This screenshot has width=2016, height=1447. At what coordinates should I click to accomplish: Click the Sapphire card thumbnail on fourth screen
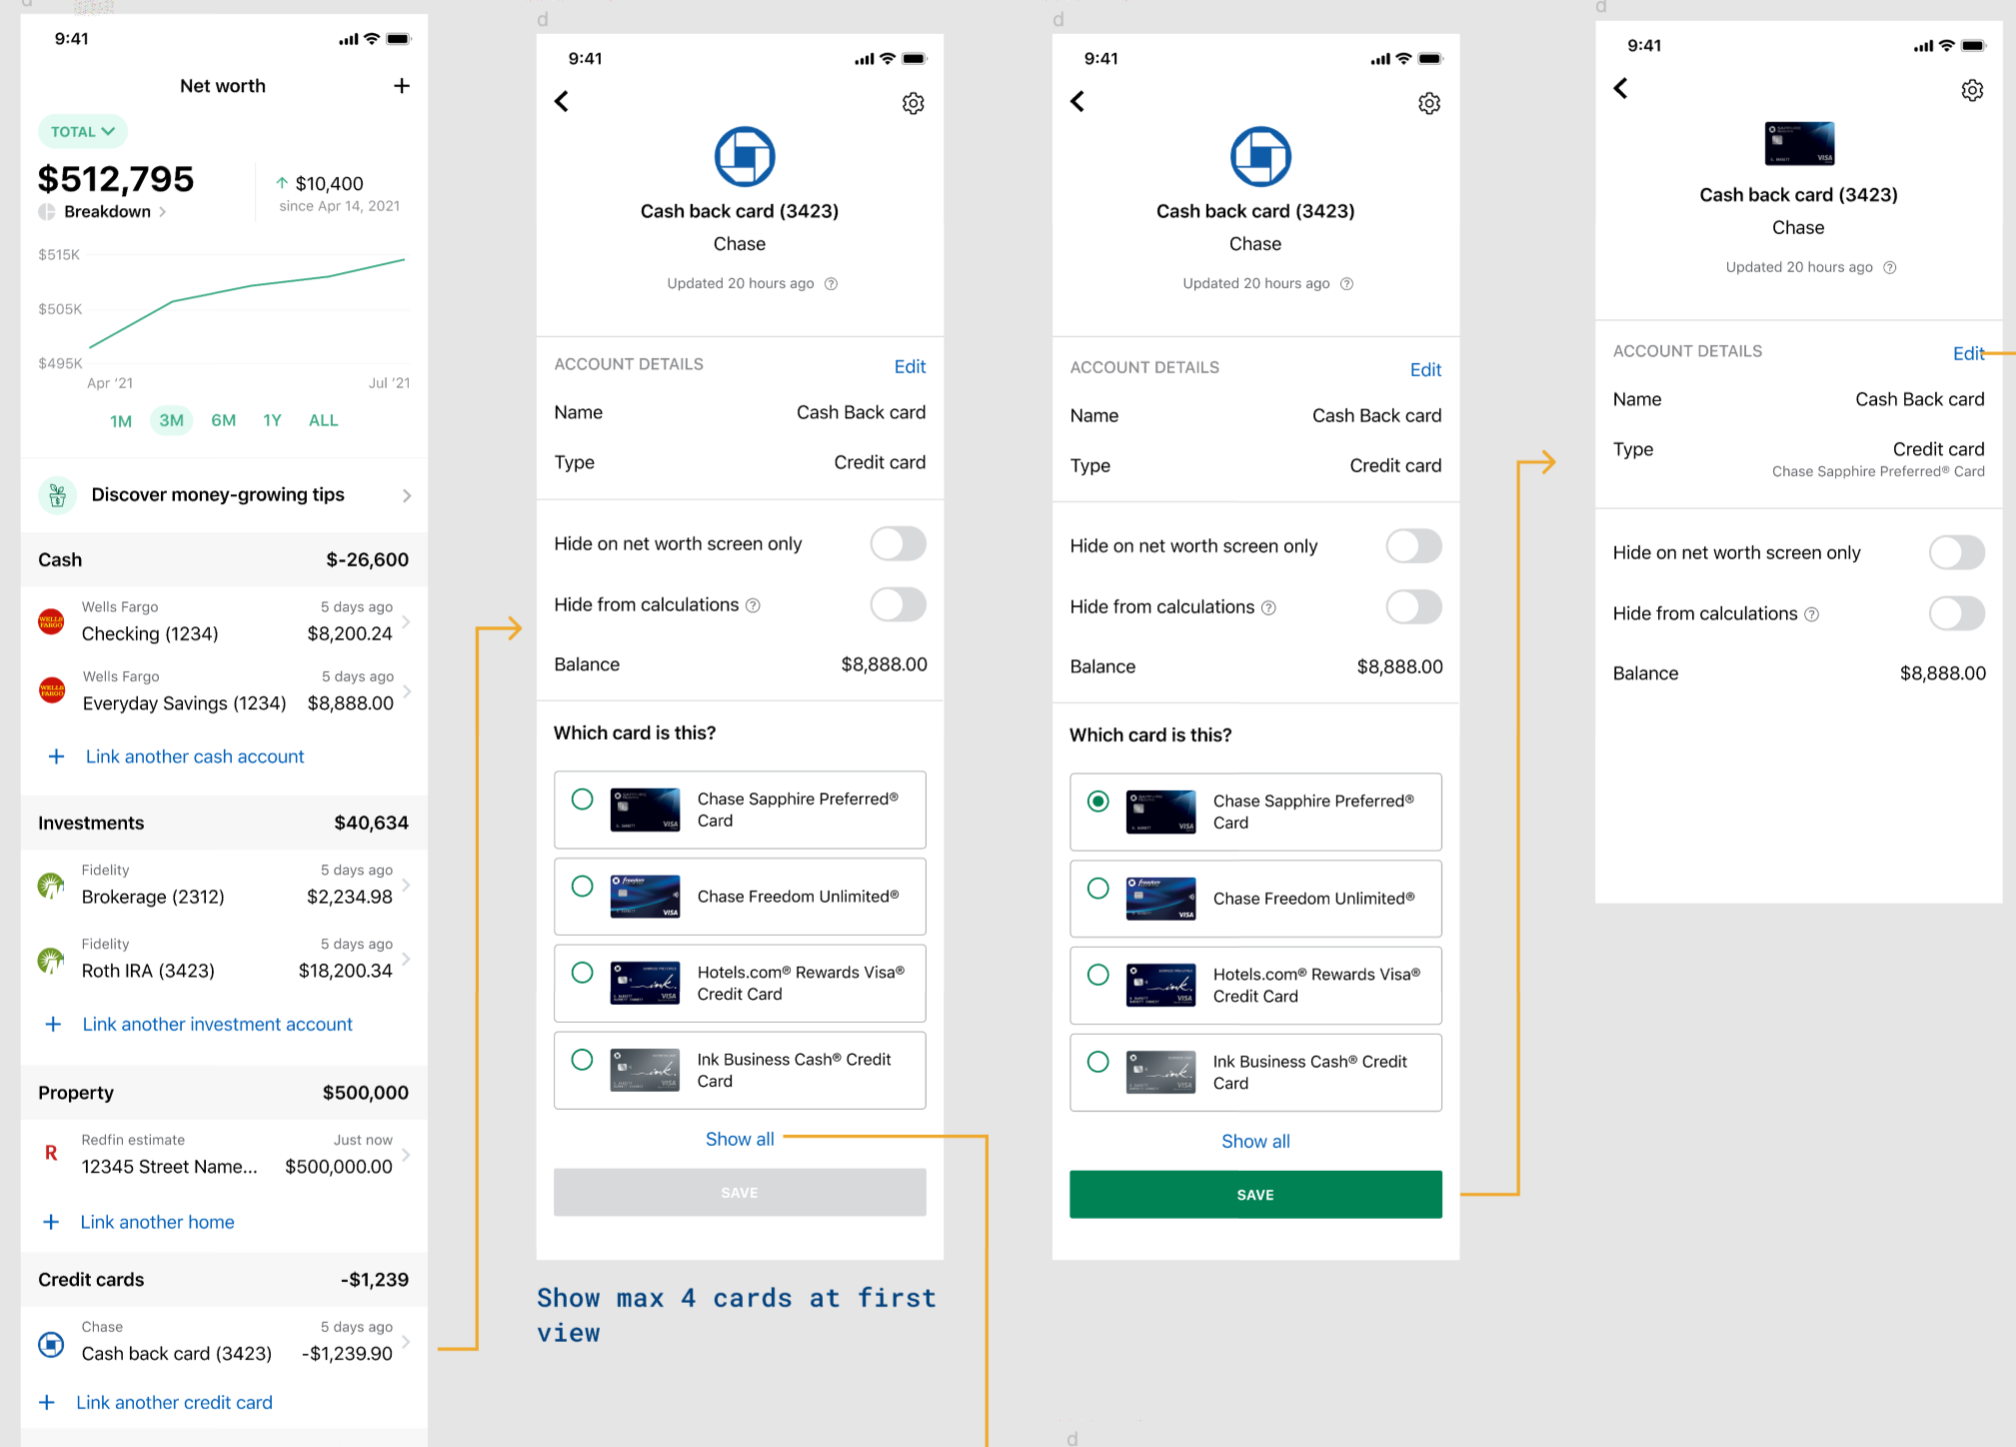(x=1798, y=144)
